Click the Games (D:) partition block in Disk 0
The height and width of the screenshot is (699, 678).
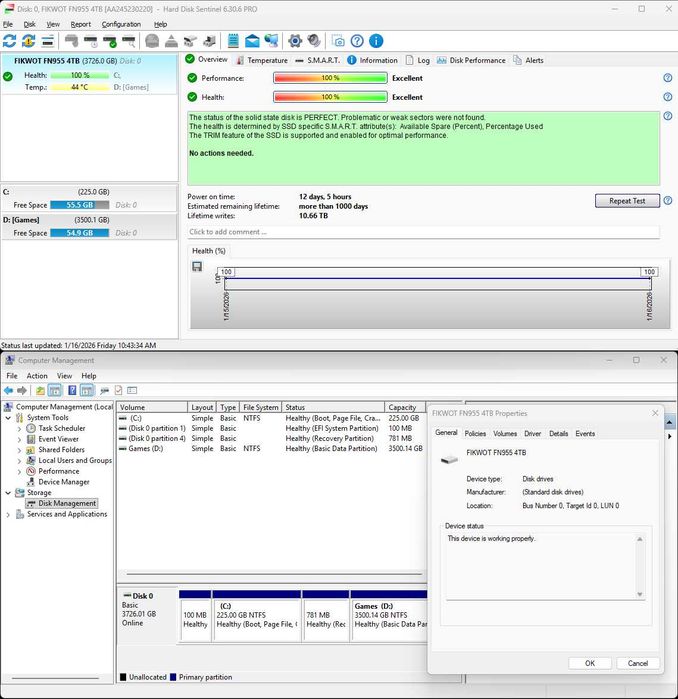[x=389, y=616]
